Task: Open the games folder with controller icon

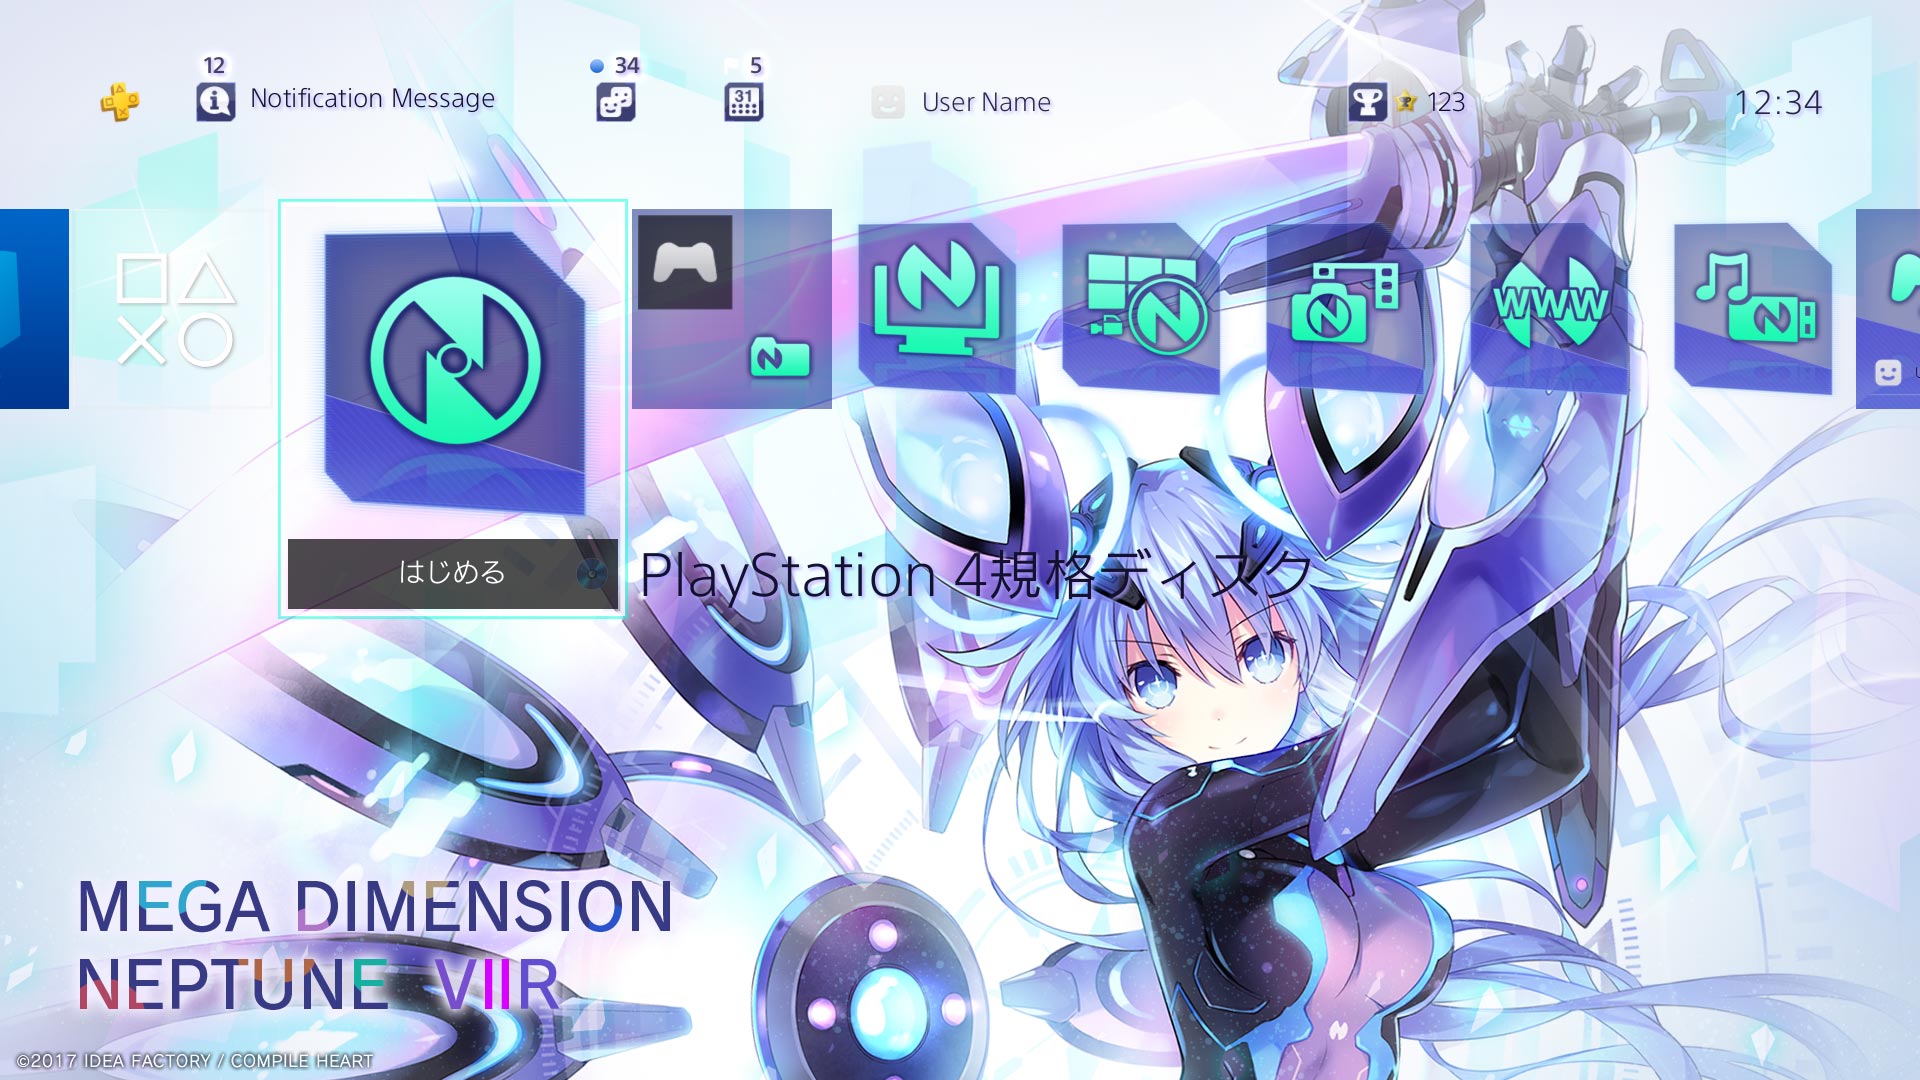Action: click(732, 308)
